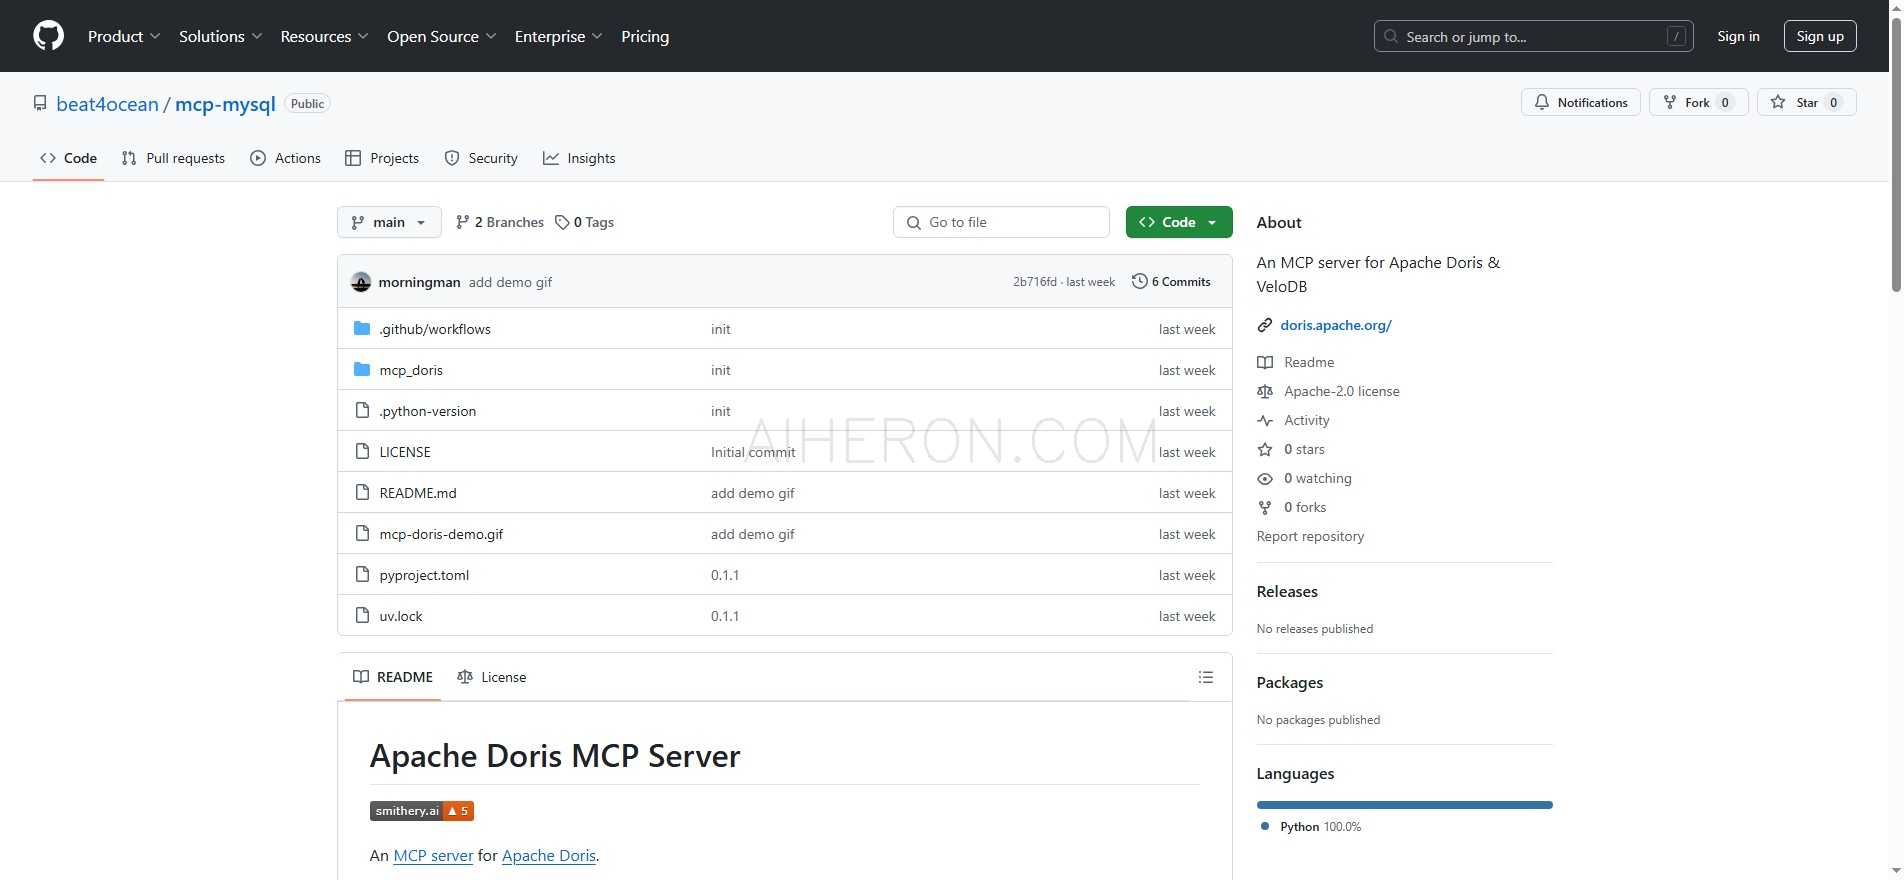Image resolution: width=1904 pixels, height=880 pixels.
Task: Click the Report repository link
Action: click(x=1310, y=536)
